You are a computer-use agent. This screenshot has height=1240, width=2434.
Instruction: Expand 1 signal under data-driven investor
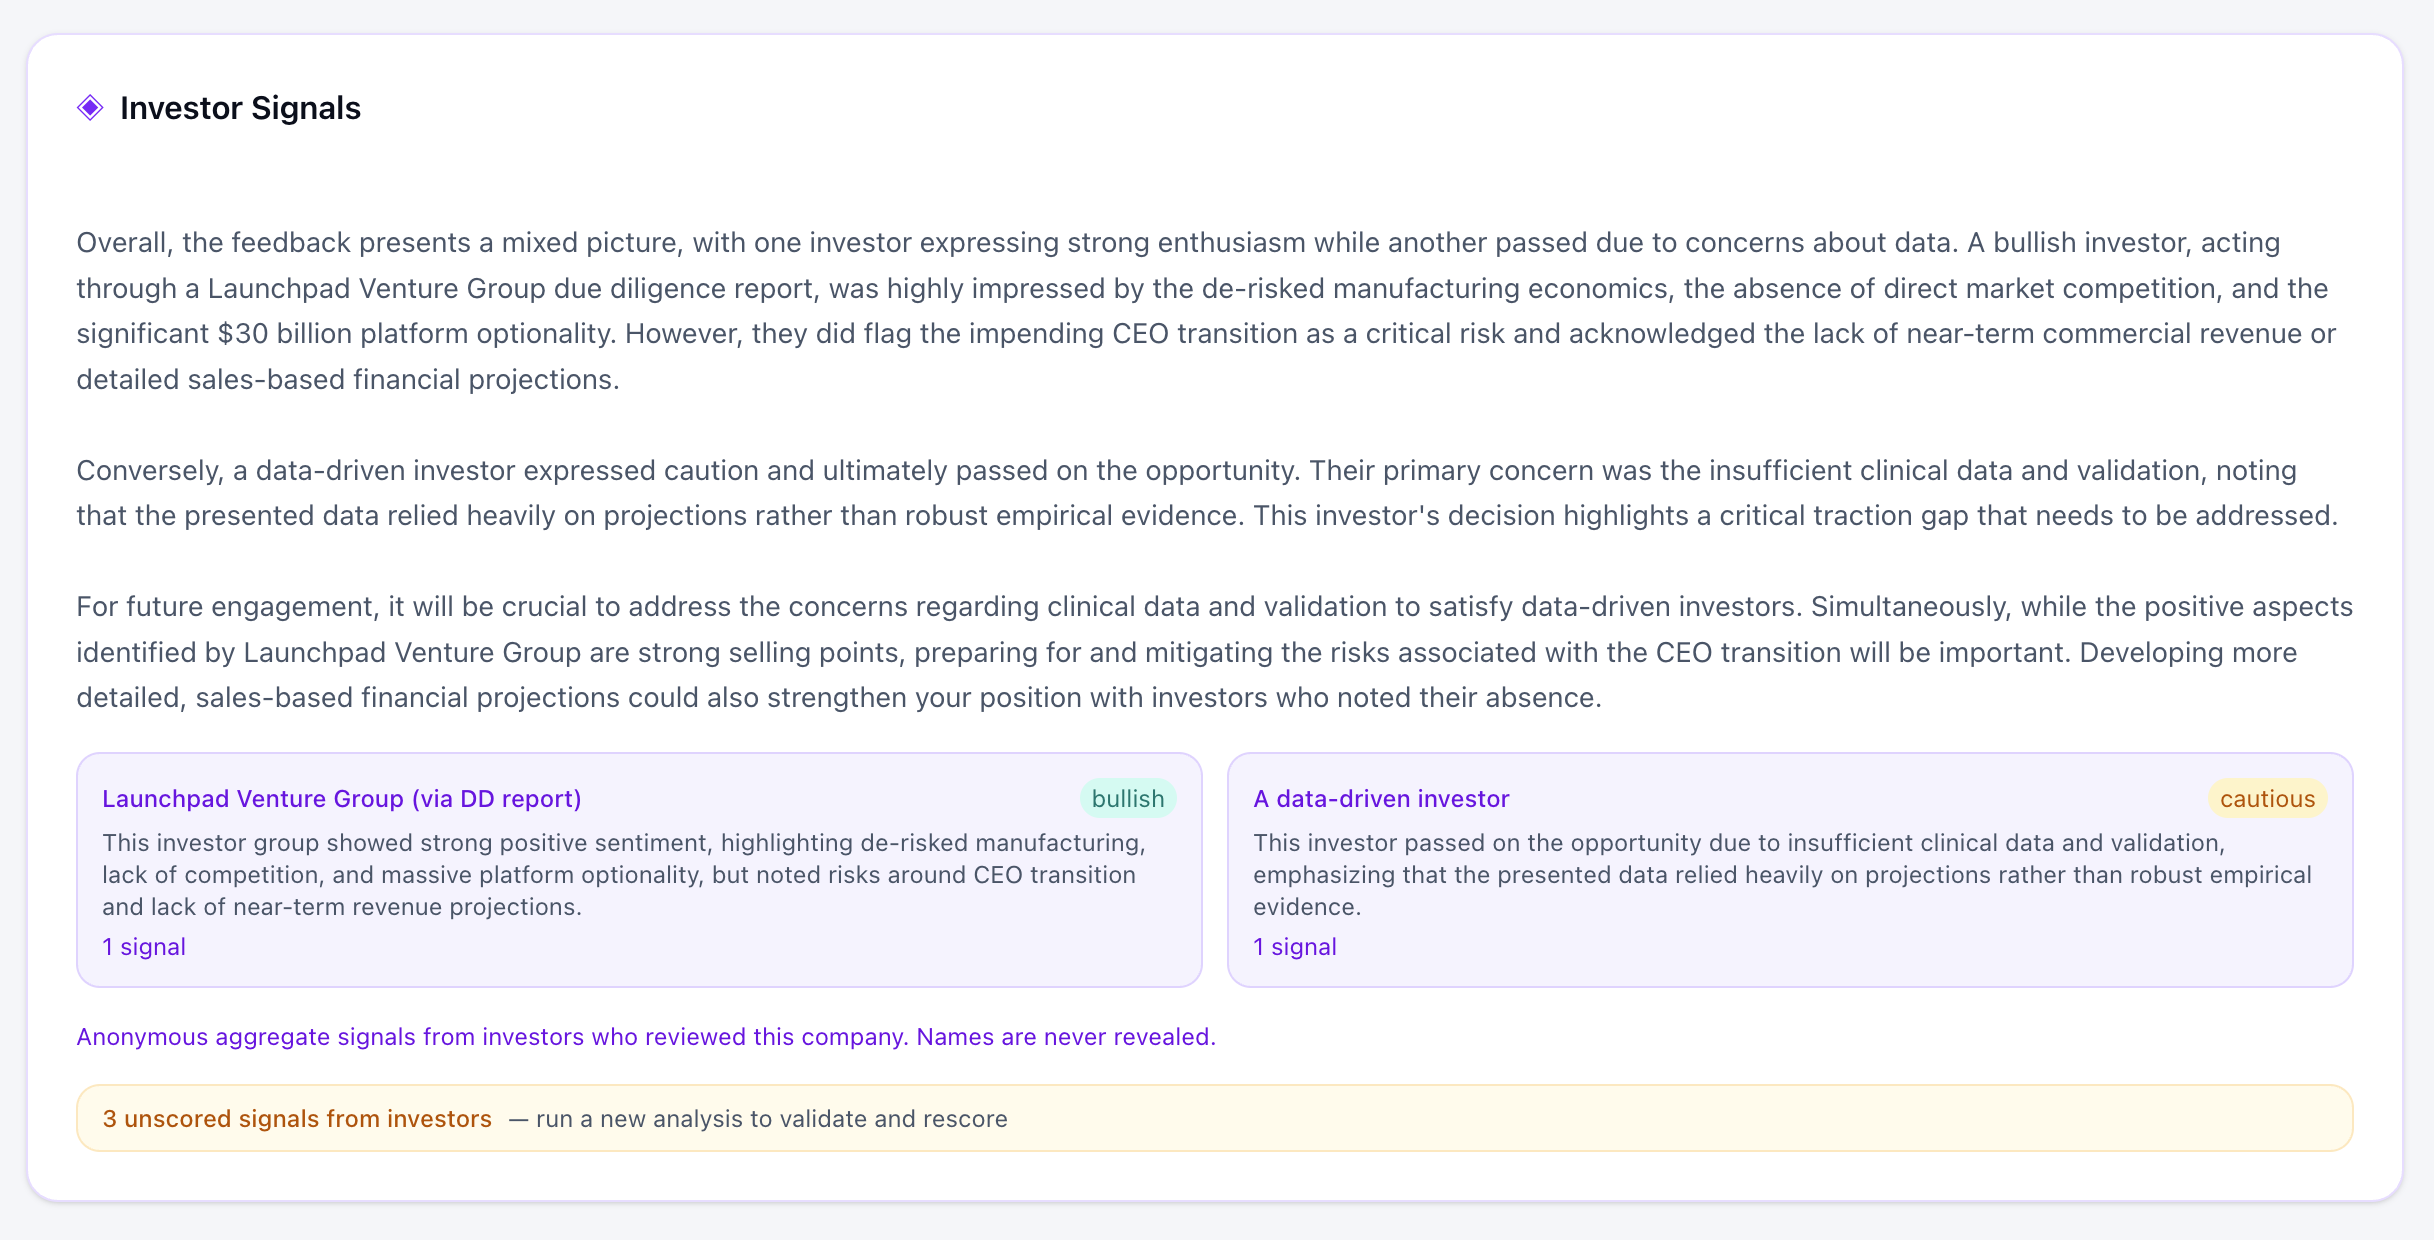1294,946
